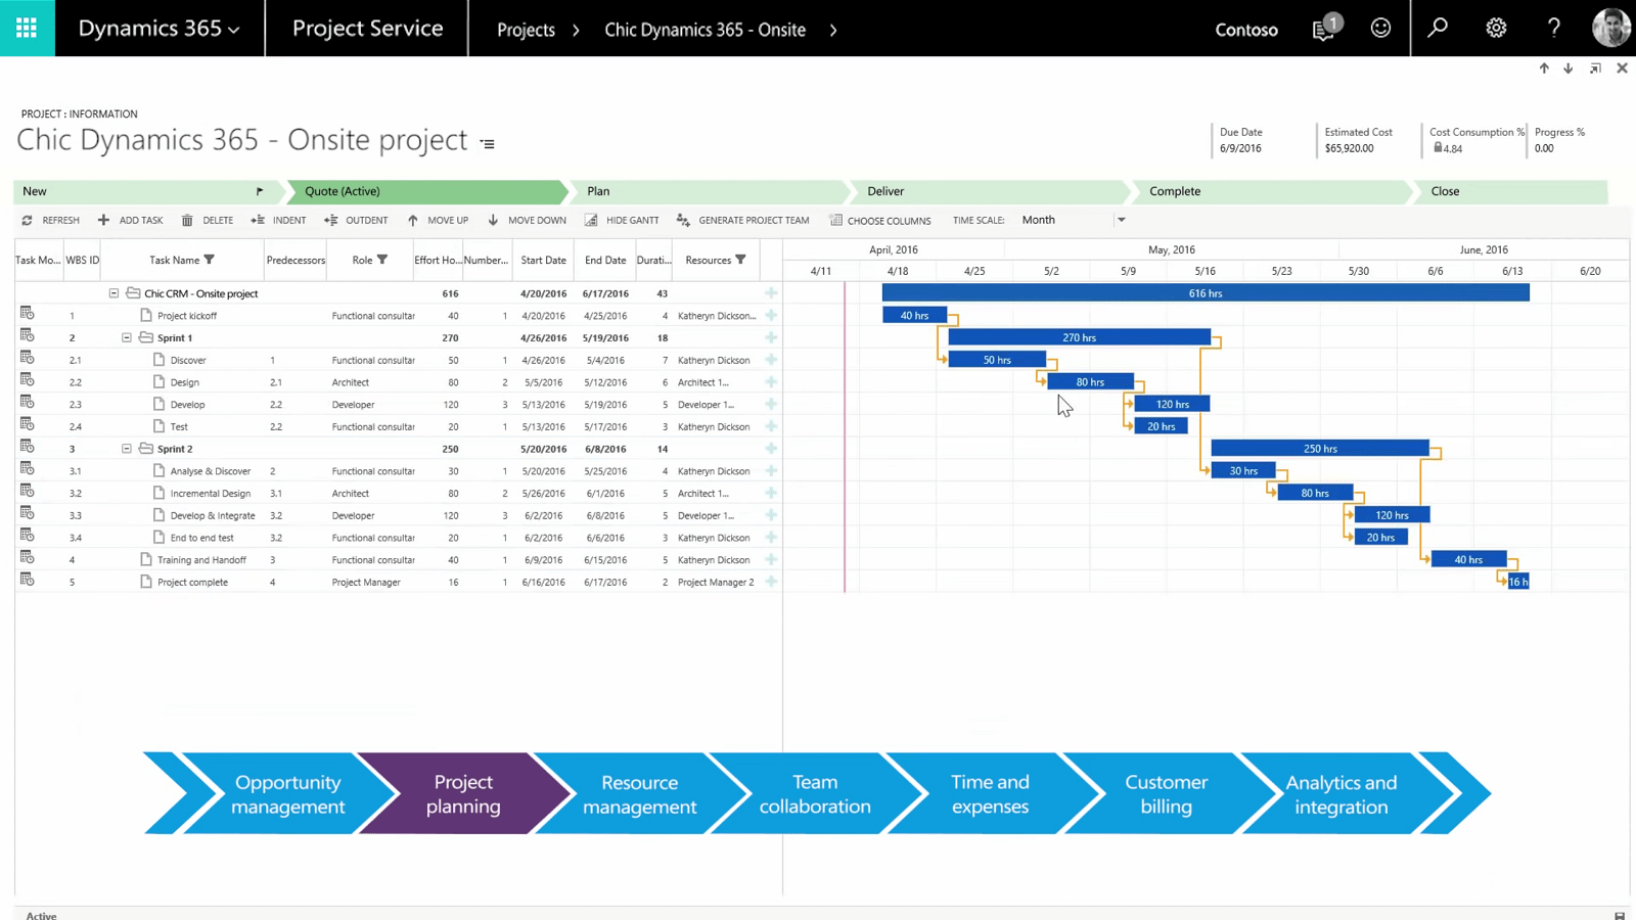The image size is (1636, 920).
Task: Open the form selector icon beside project title
Action: 487,144
